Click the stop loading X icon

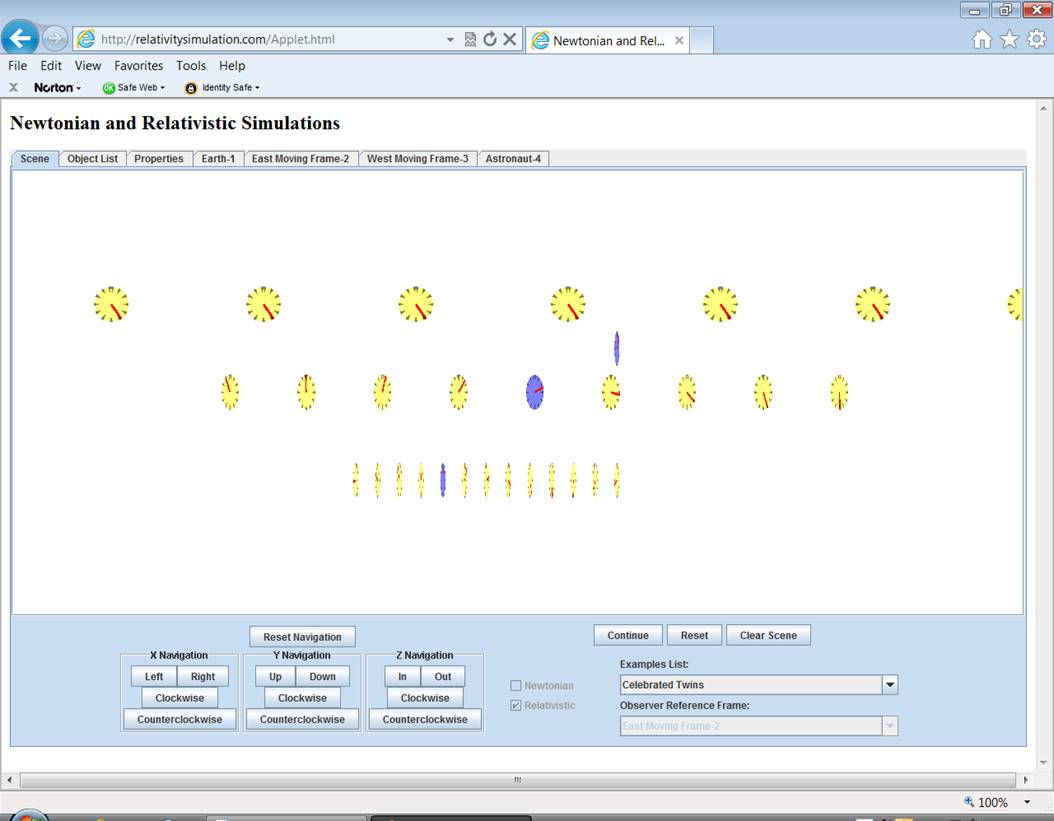509,39
